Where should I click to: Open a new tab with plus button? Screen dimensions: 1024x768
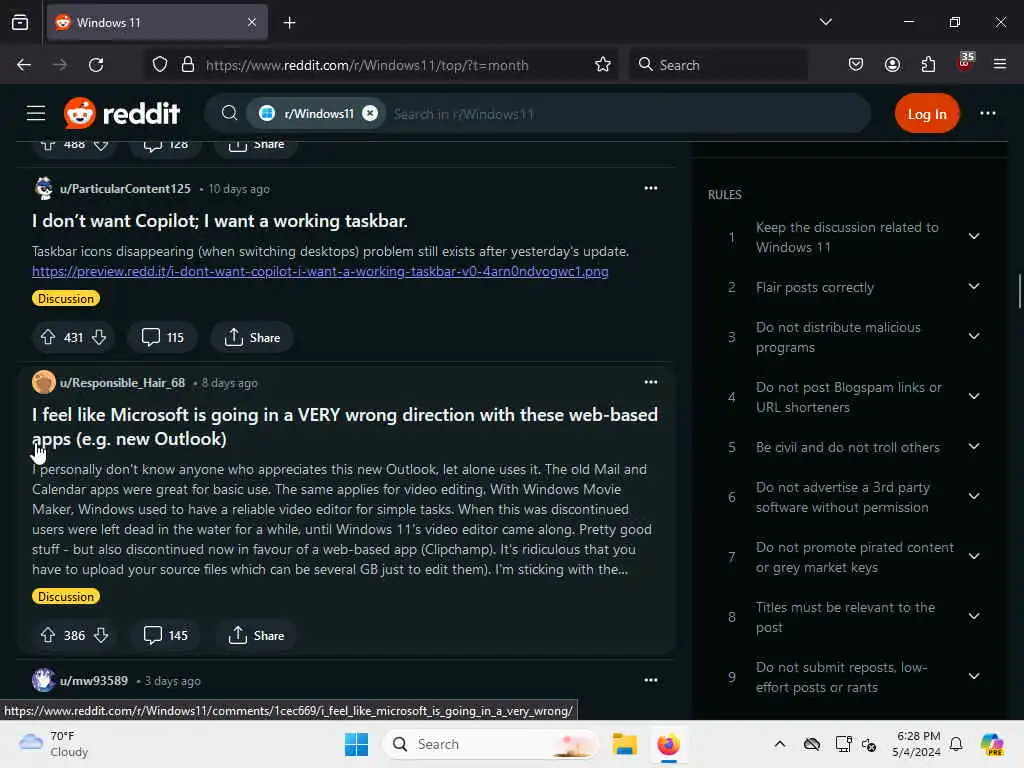[289, 23]
